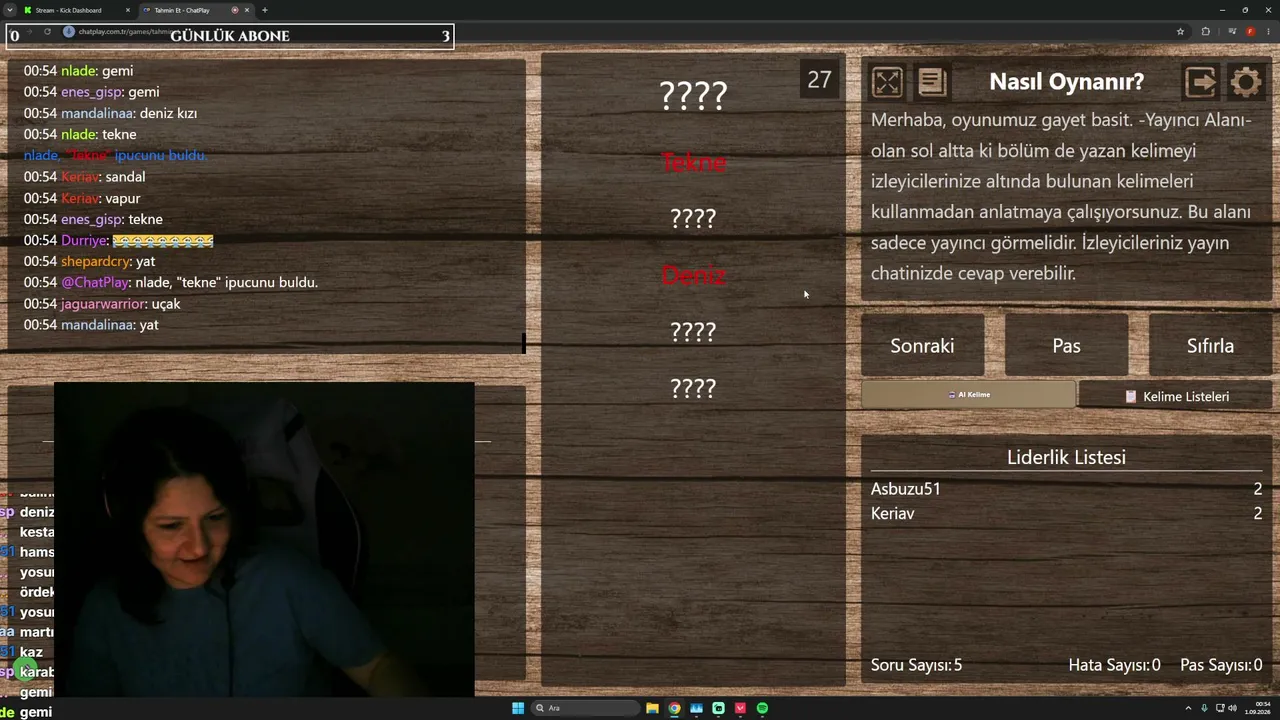The image size is (1280, 720).
Task: Open the network system tray icon
Action: [x=1220, y=708]
